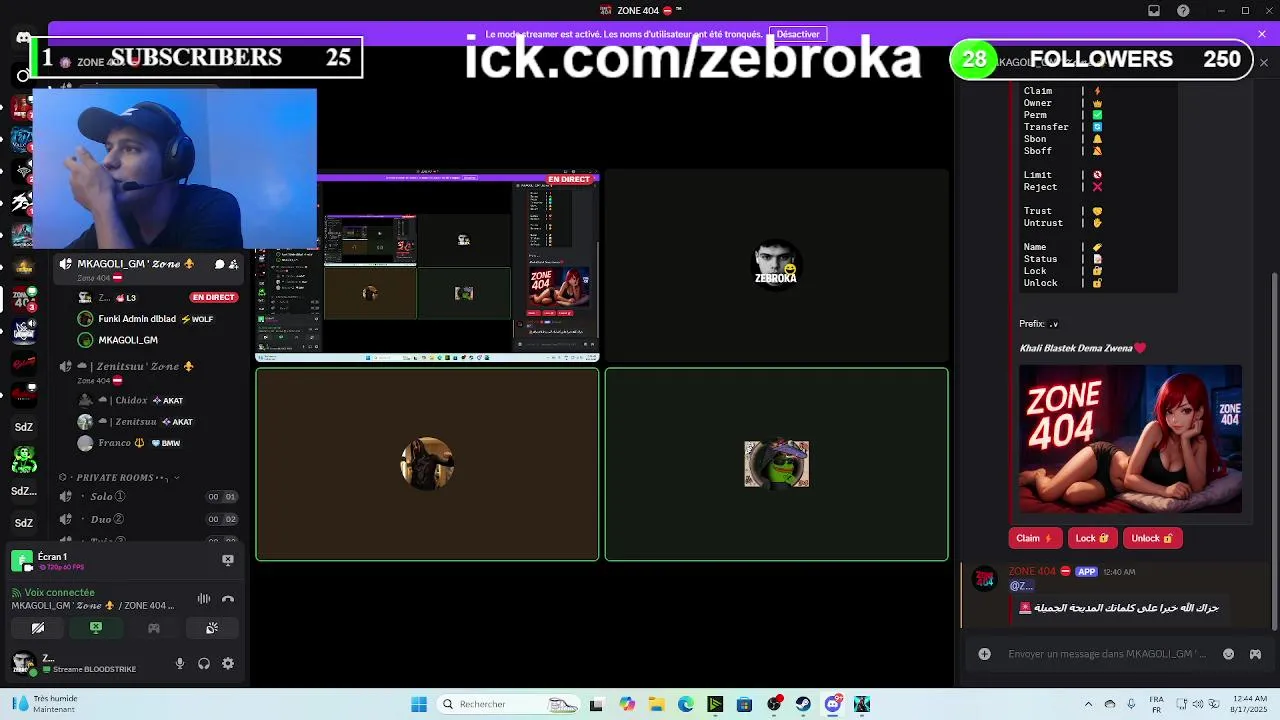This screenshot has width=1280, height=720.
Task: Focus the Envoyer un message input
Action: tap(1109, 654)
